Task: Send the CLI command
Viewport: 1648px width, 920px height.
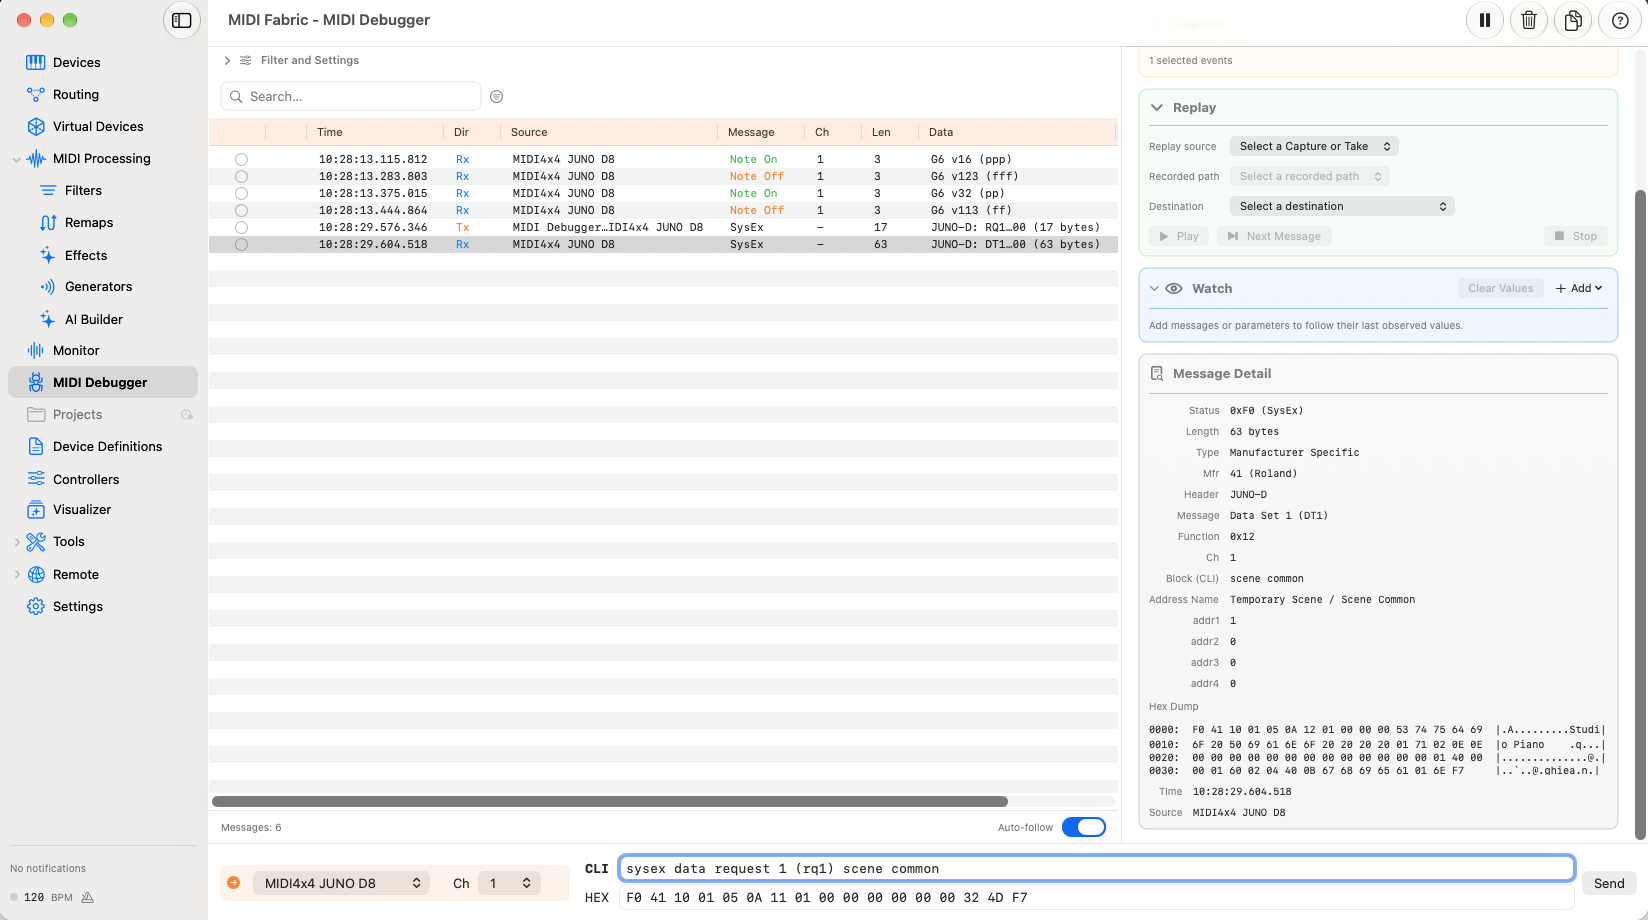Action: pos(1609,883)
